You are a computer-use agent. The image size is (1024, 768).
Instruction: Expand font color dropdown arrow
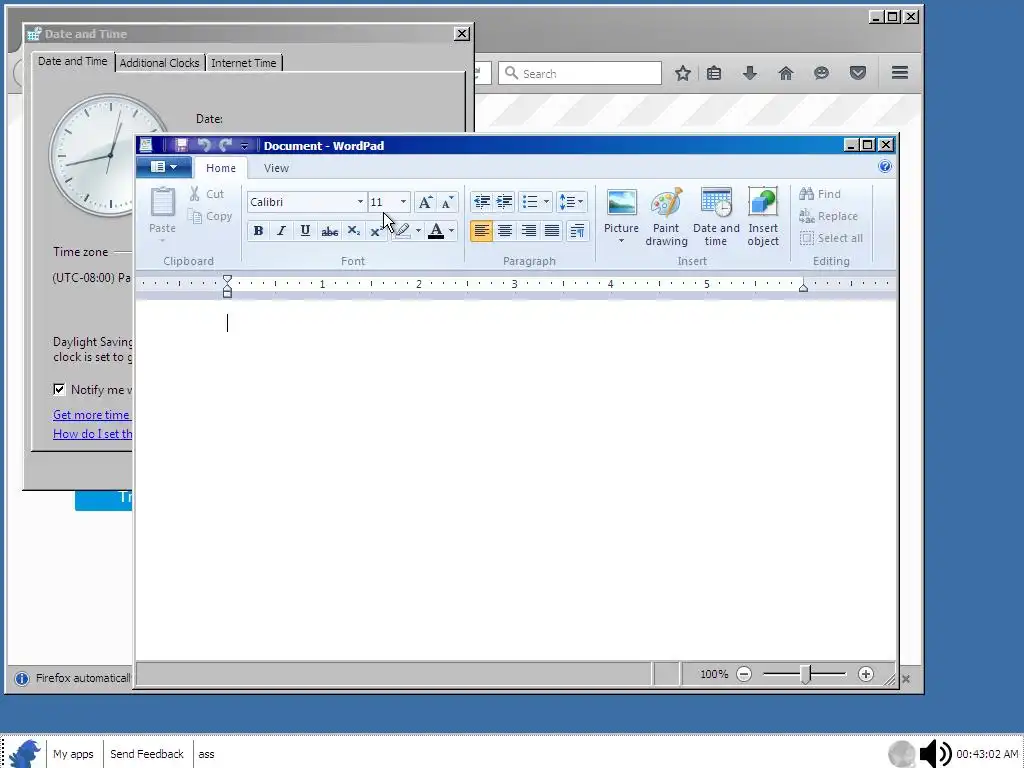click(x=451, y=231)
